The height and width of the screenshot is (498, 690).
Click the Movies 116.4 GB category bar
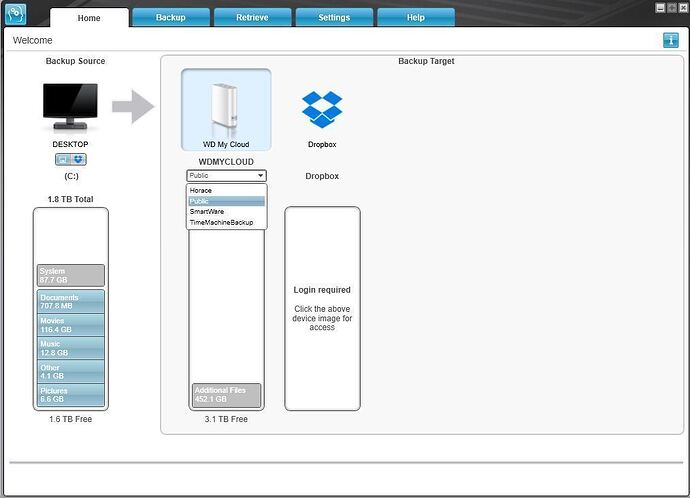tap(71, 325)
